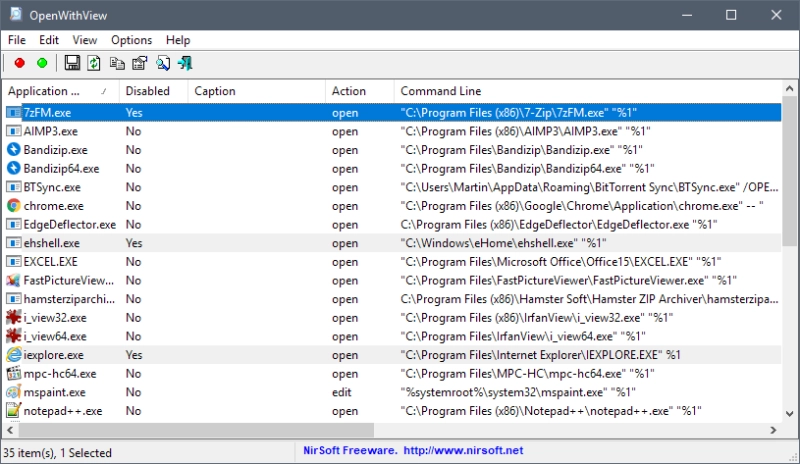Click the 'Yes' disabled value for ehshell.exe

pos(134,243)
